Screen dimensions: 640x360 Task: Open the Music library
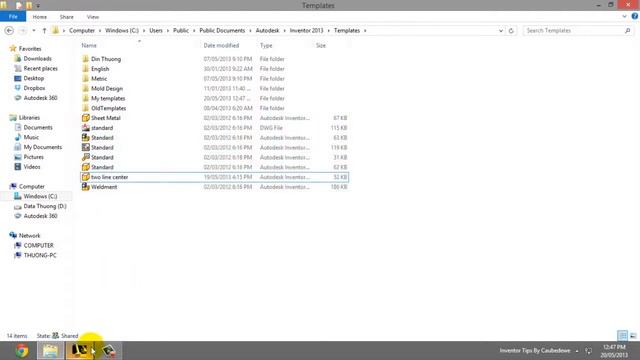pos(31,137)
